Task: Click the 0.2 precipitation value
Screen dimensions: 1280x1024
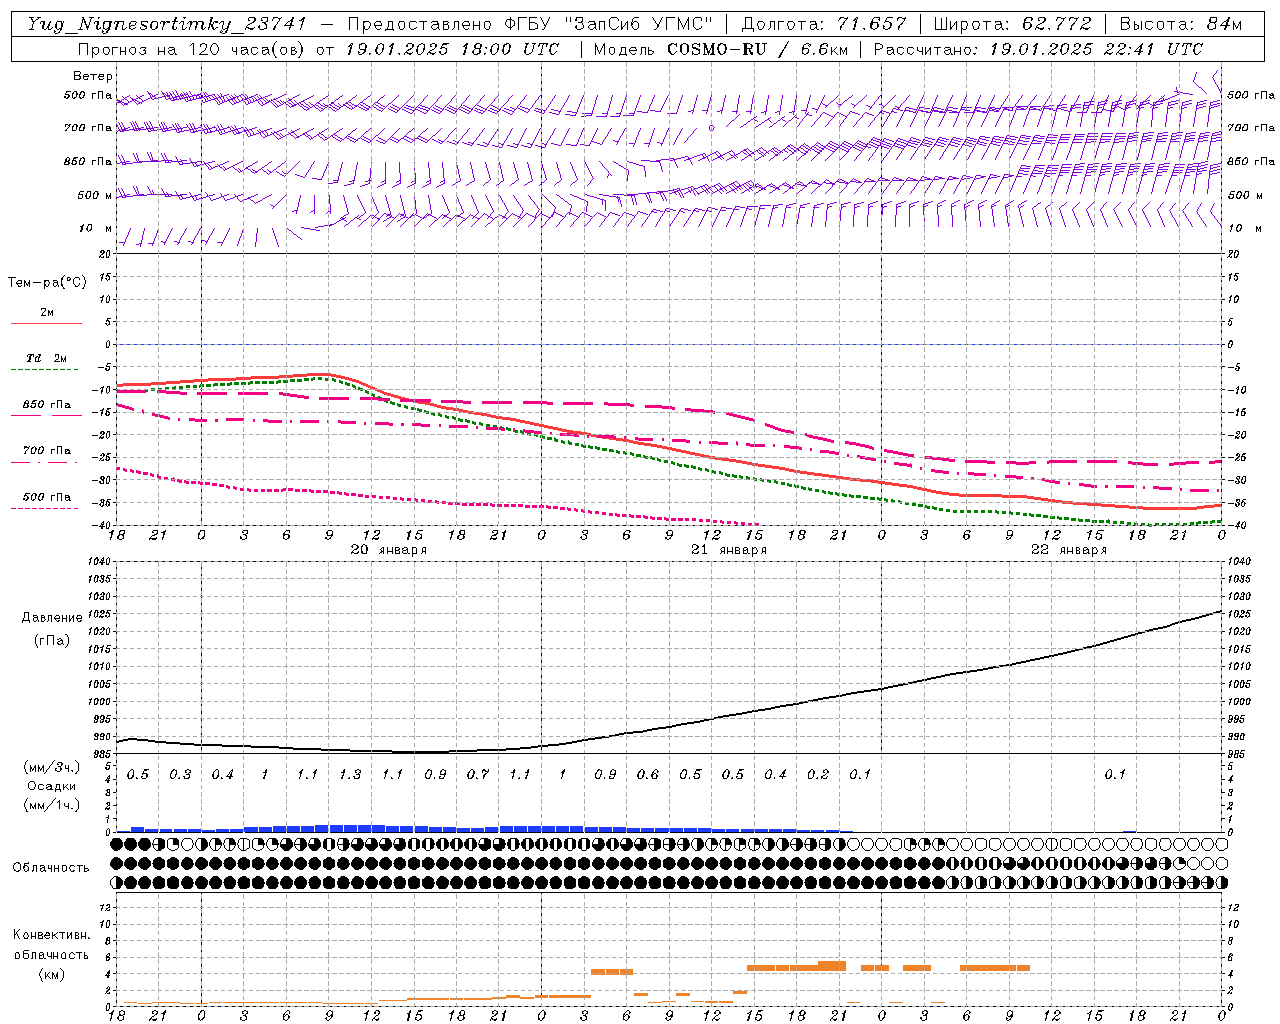Action: tap(818, 774)
